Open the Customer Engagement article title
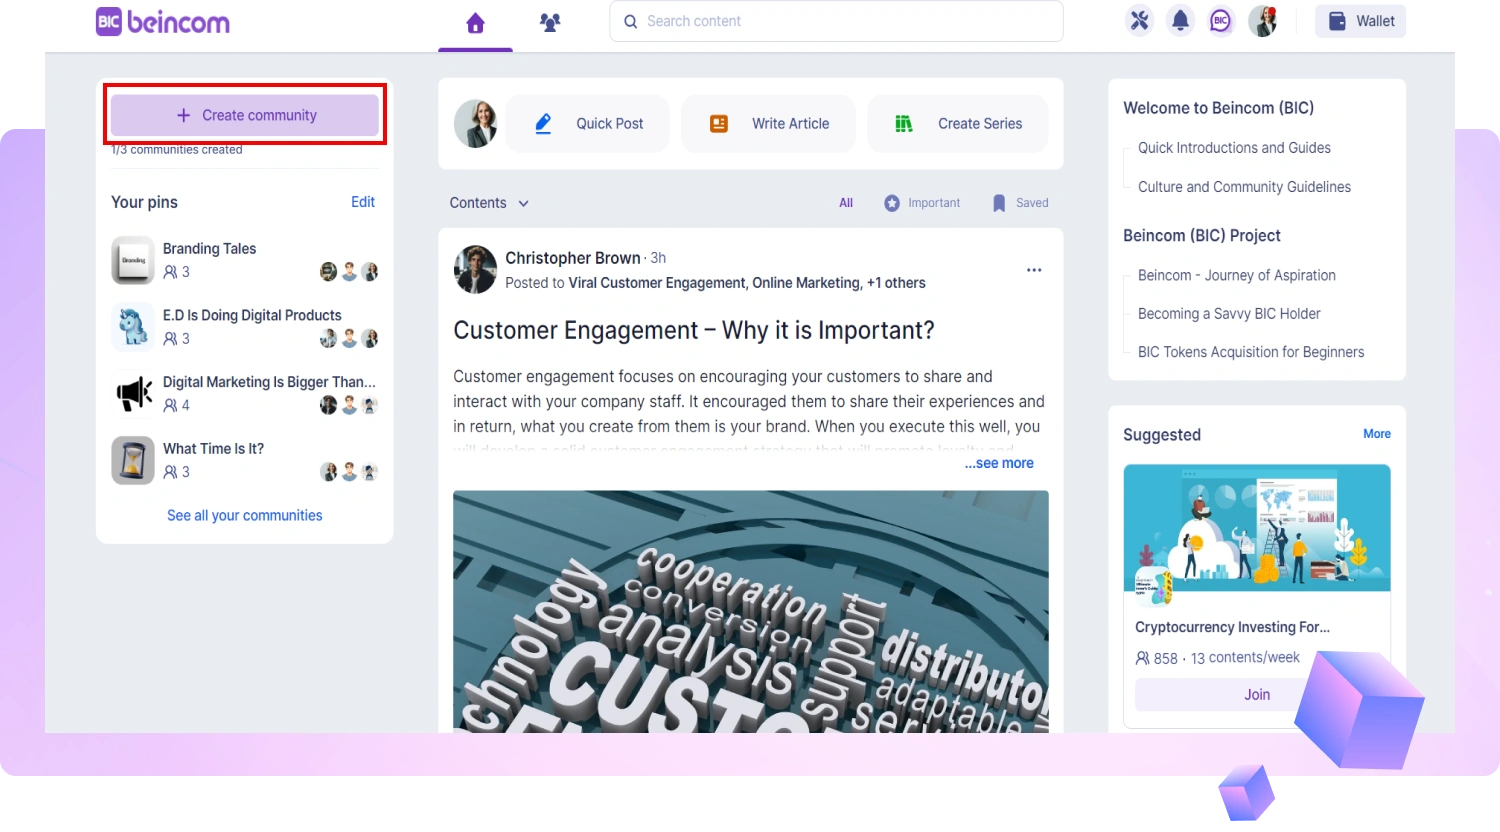The width and height of the screenshot is (1500, 832). point(694,331)
